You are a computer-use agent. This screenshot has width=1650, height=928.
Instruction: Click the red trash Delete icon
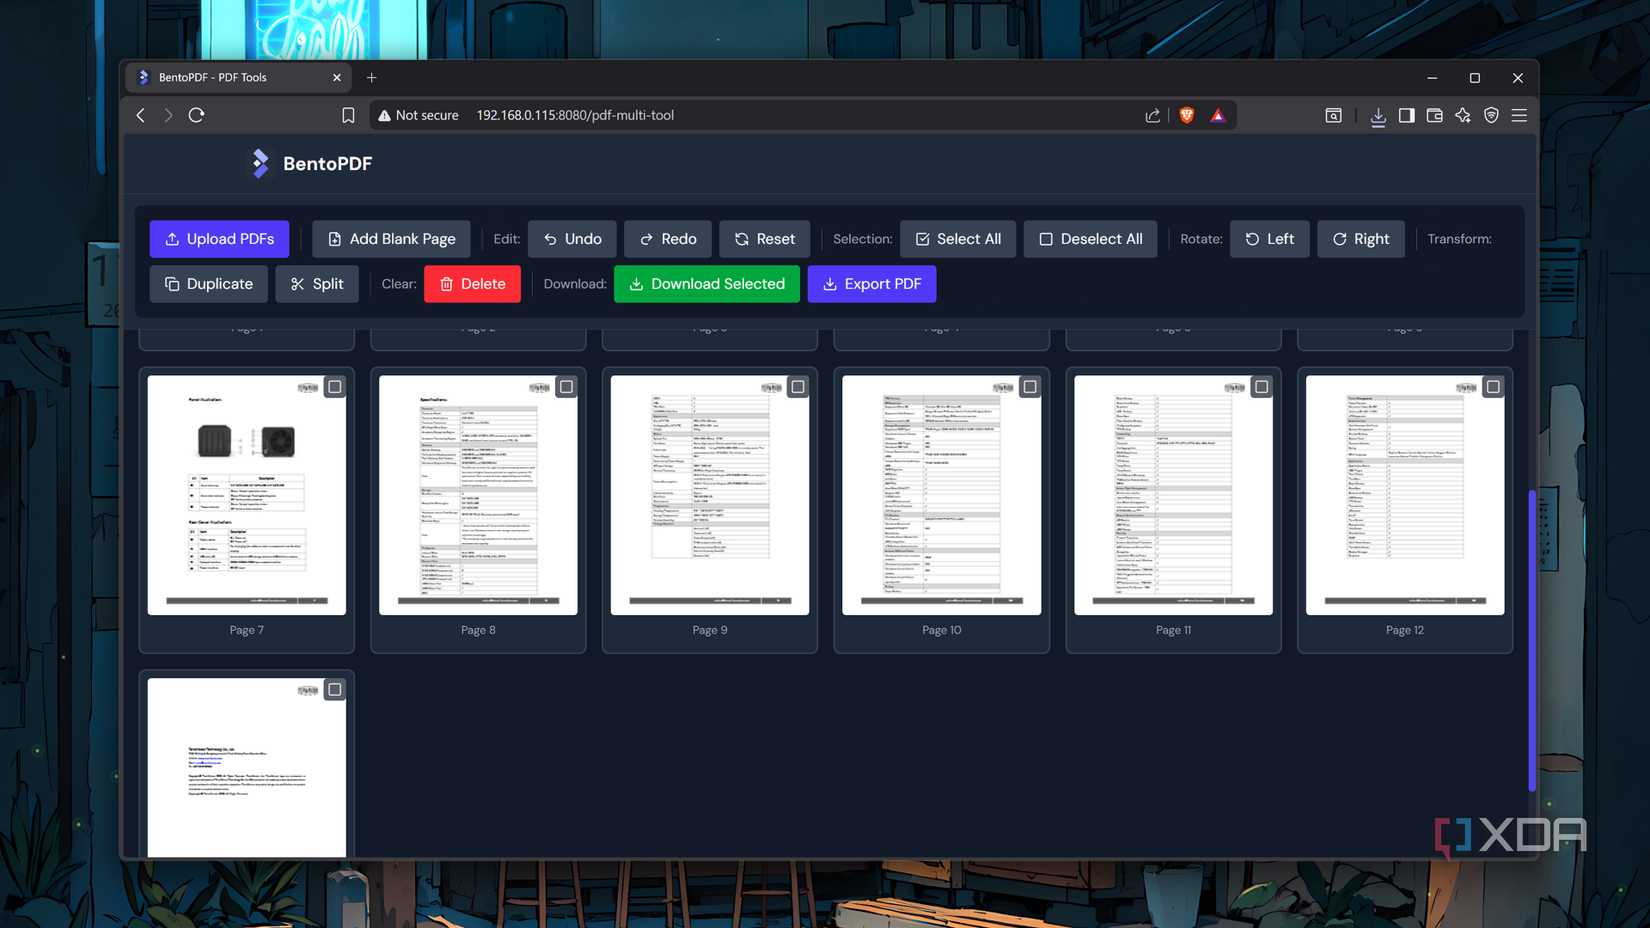point(447,284)
